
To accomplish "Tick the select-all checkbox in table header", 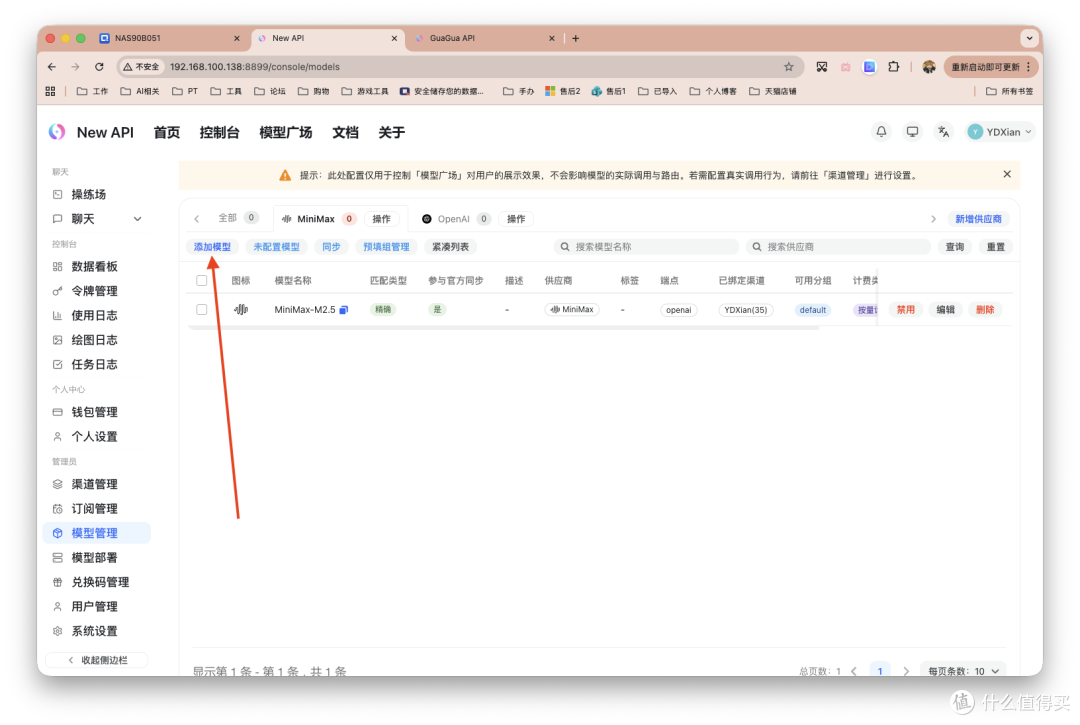I will pyautogui.click(x=201, y=280).
